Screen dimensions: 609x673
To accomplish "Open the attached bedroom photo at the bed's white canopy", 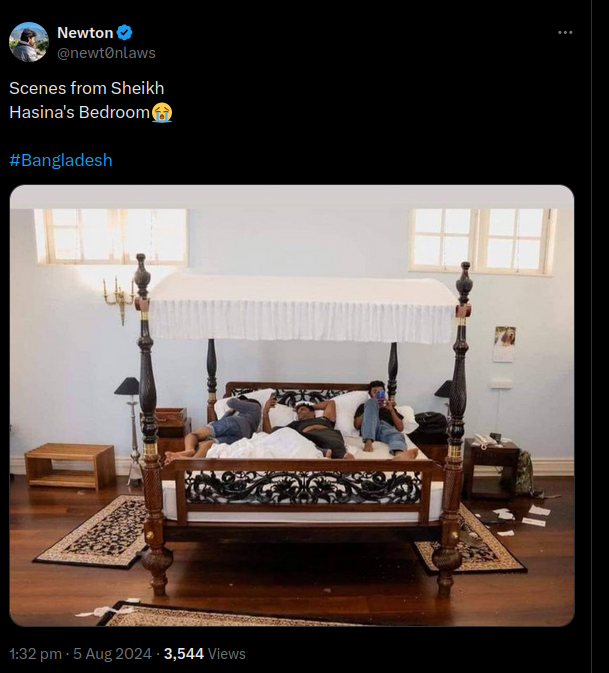I will [x=302, y=307].
